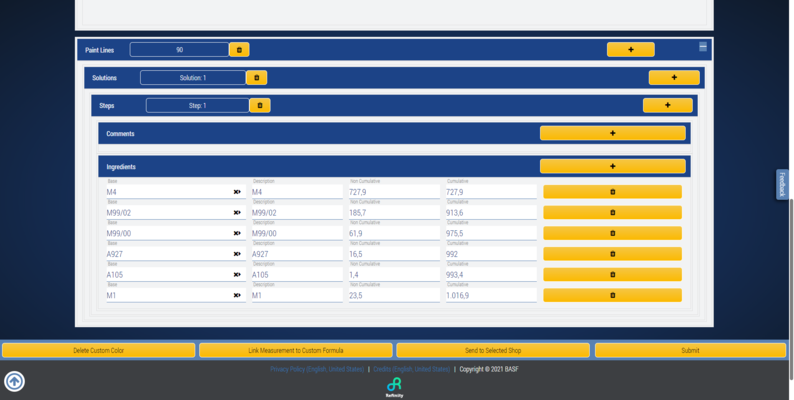Edit cumulative value 975,5
Image resolution: width=794 pixels, height=400 pixels.
point(491,233)
